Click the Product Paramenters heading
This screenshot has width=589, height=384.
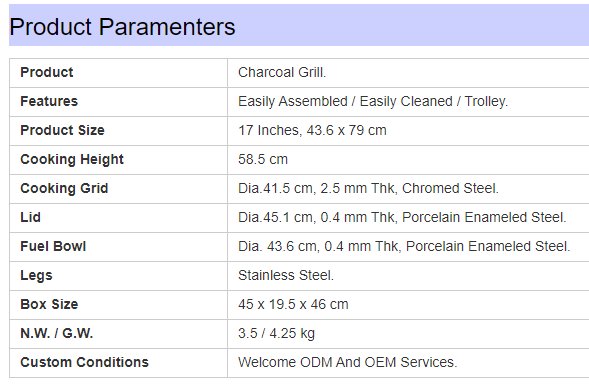click(122, 27)
